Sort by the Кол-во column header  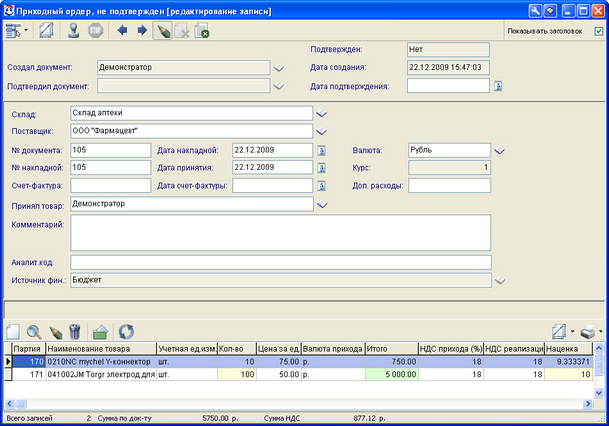tap(237, 349)
